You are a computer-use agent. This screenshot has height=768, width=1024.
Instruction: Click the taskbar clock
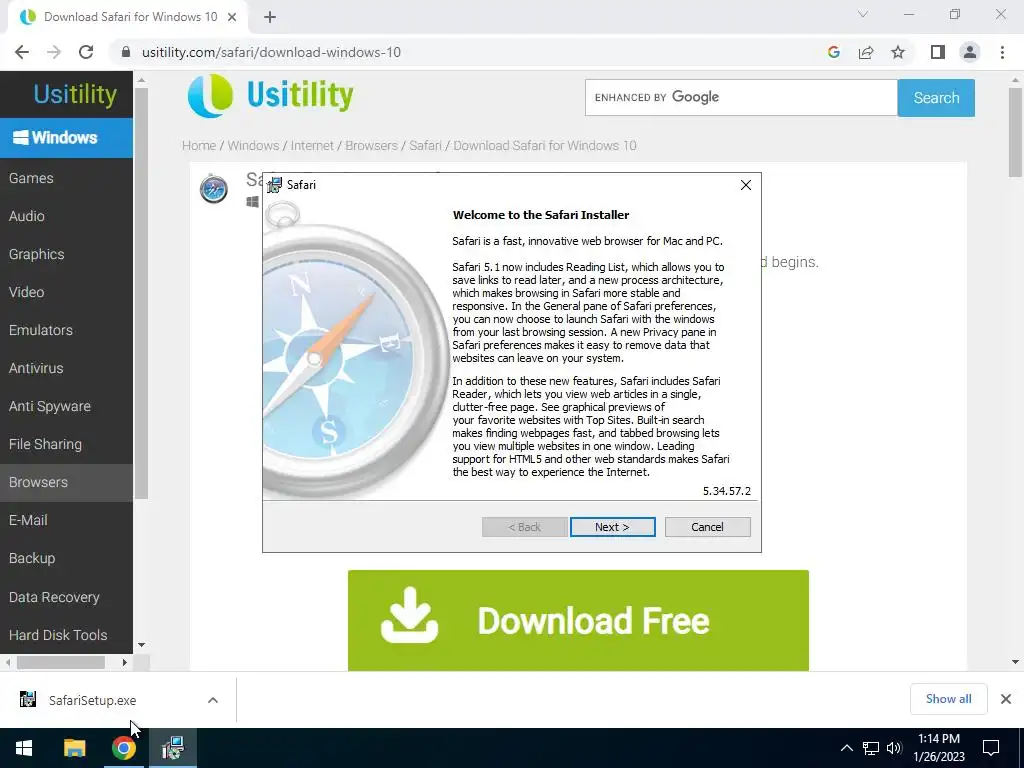coord(938,748)
